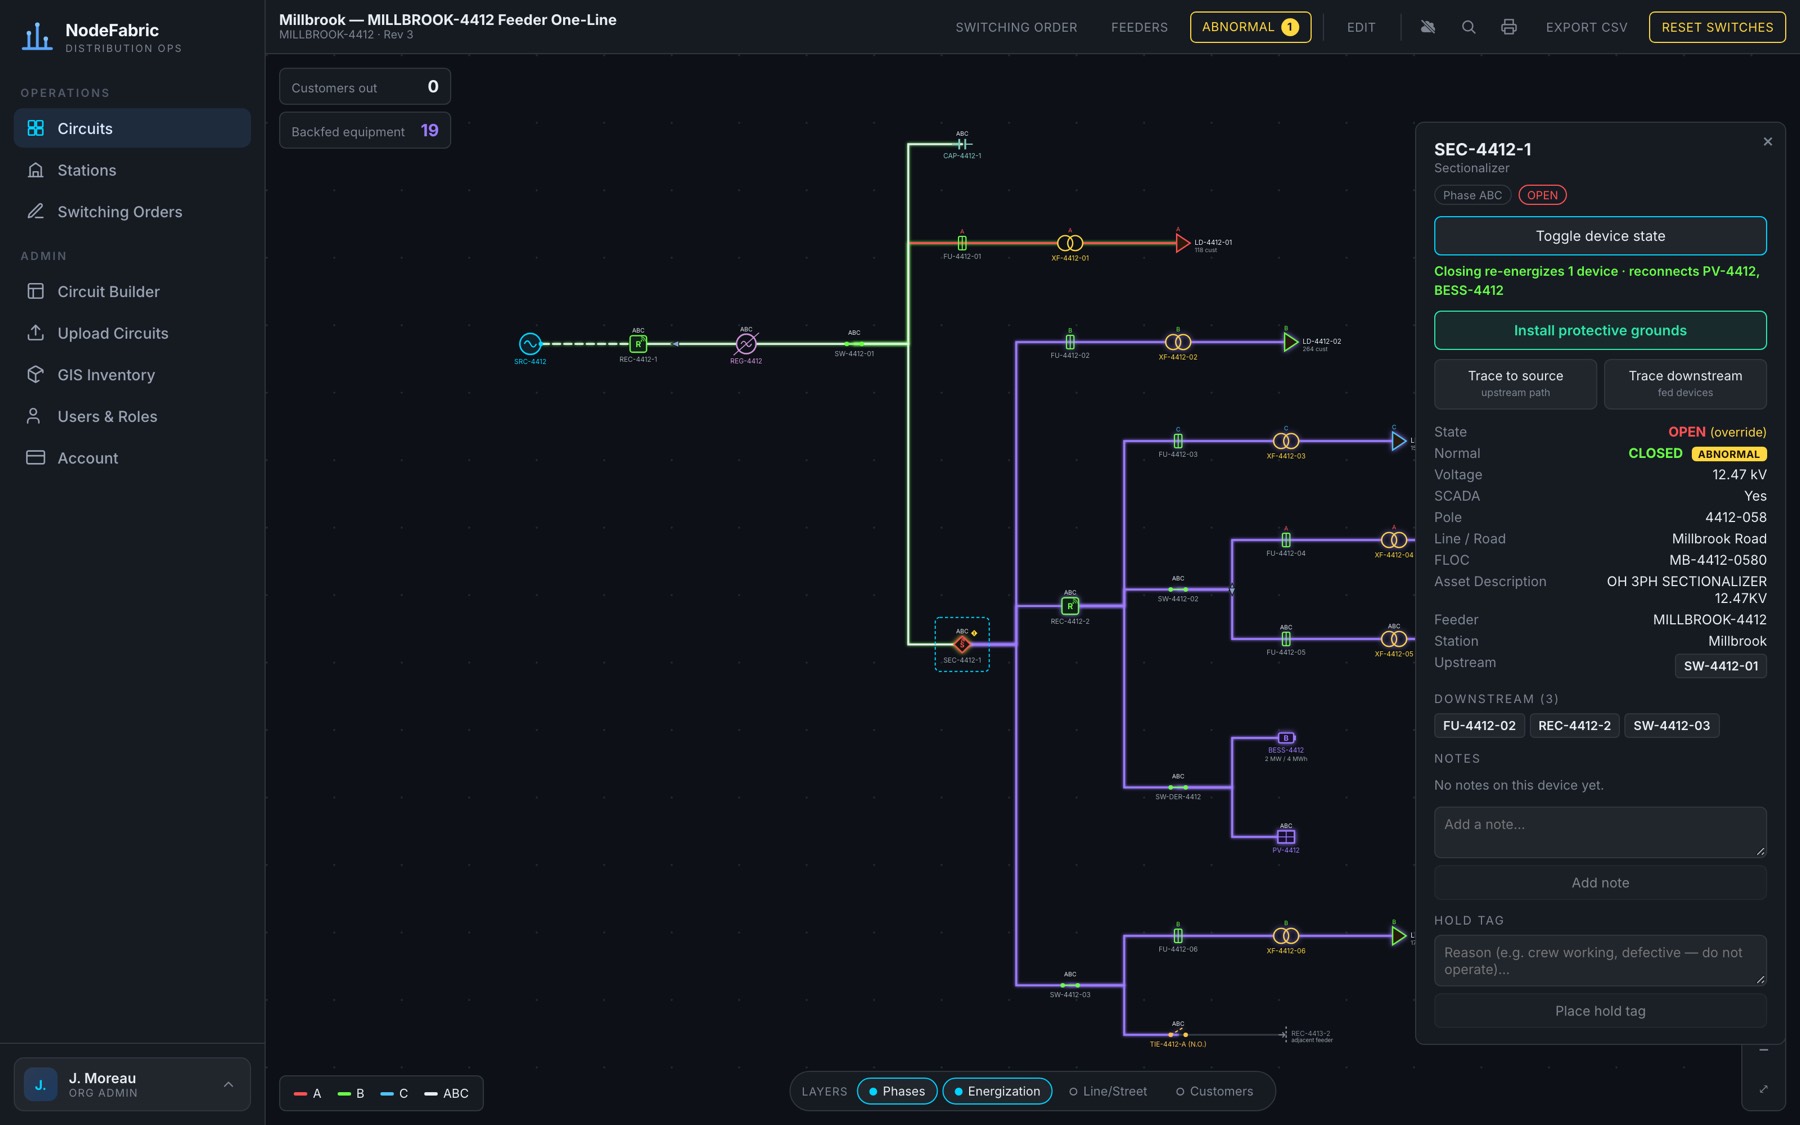Expand the J. Moreau user menu
The width and height of the screenshot is (1800, 1125).
132,1084
